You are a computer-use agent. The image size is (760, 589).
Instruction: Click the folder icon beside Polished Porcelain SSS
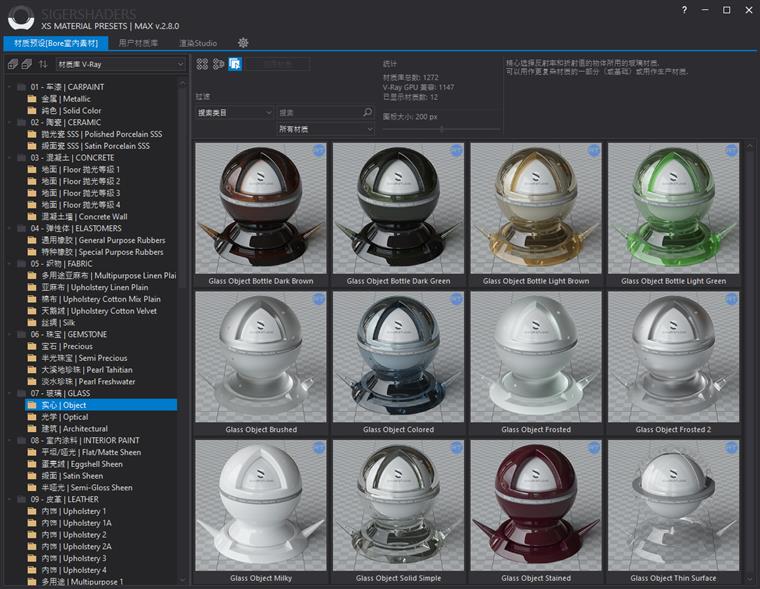click(x=32, y=134)
